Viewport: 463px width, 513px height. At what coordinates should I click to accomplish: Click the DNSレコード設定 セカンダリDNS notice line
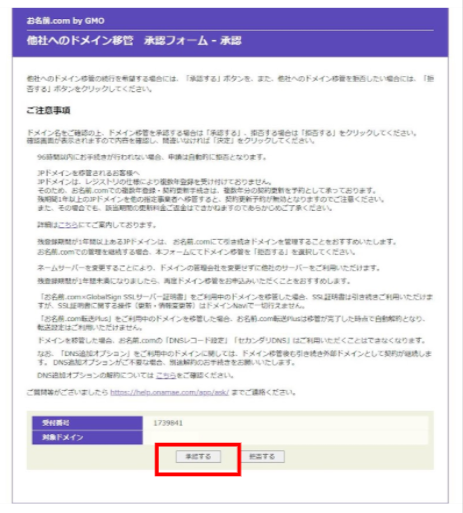point(232,341)
